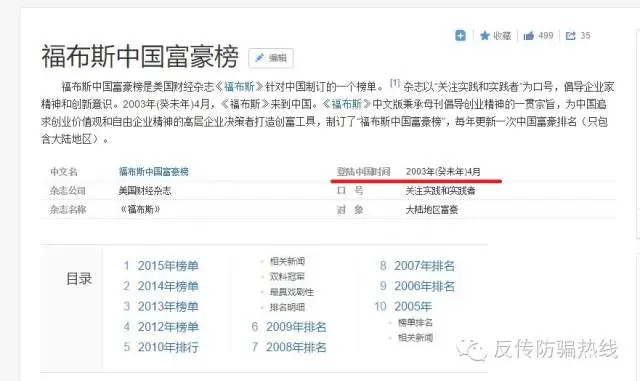Viewport: 640px width, 381px height.
Task: Open 福布斯中国富豪榜 link in info table
Action: (154, 172)
